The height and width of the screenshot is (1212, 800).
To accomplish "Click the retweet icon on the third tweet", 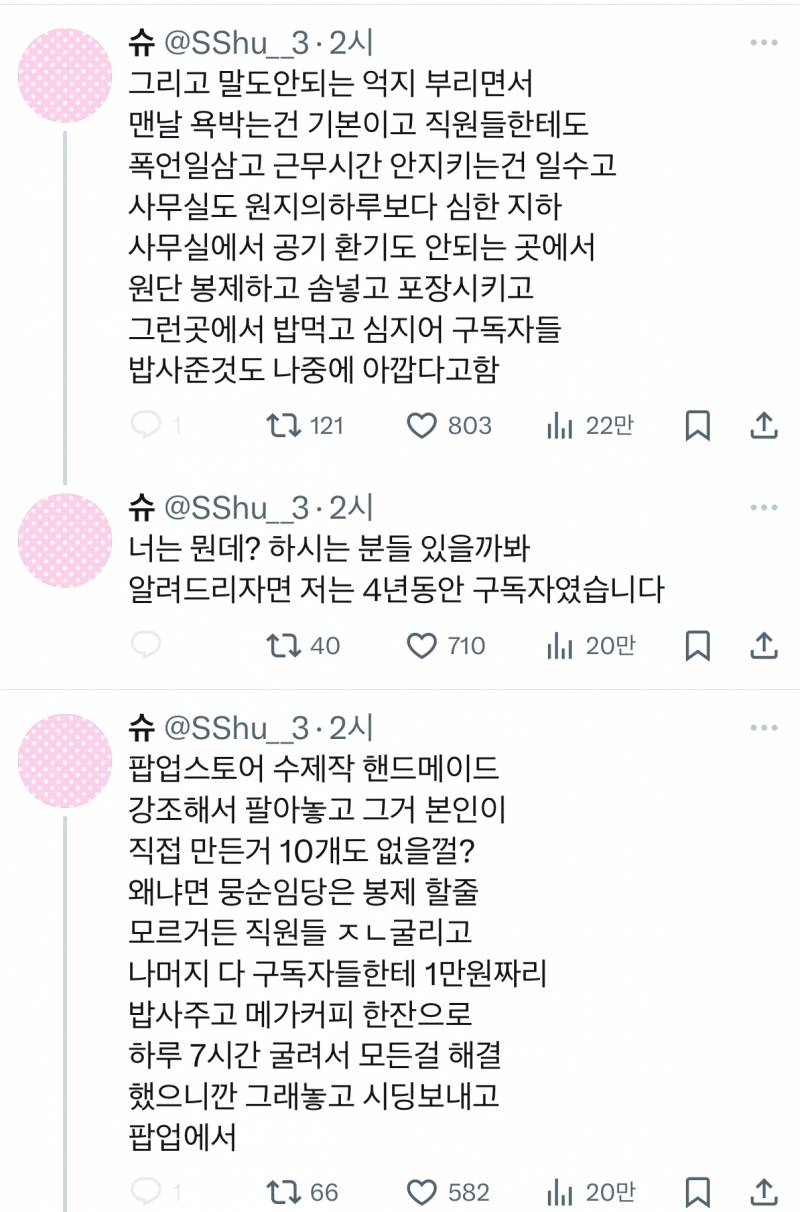I will (x=279, y=1192).
